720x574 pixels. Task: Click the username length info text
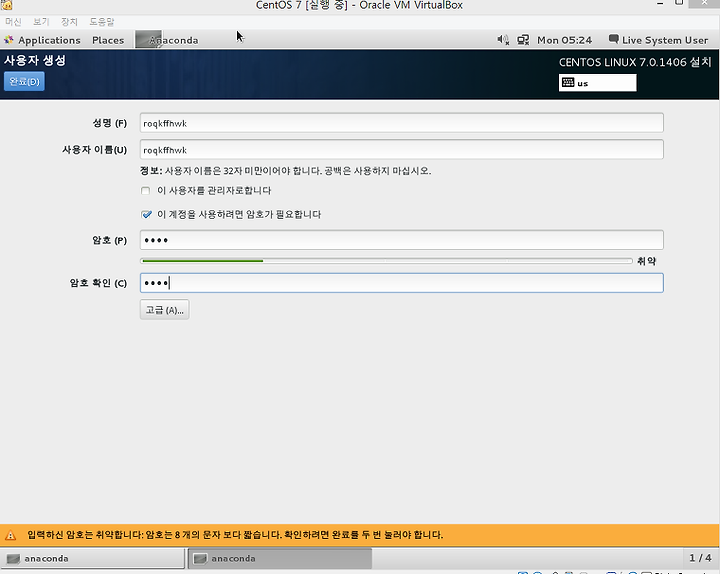point(285,171)
